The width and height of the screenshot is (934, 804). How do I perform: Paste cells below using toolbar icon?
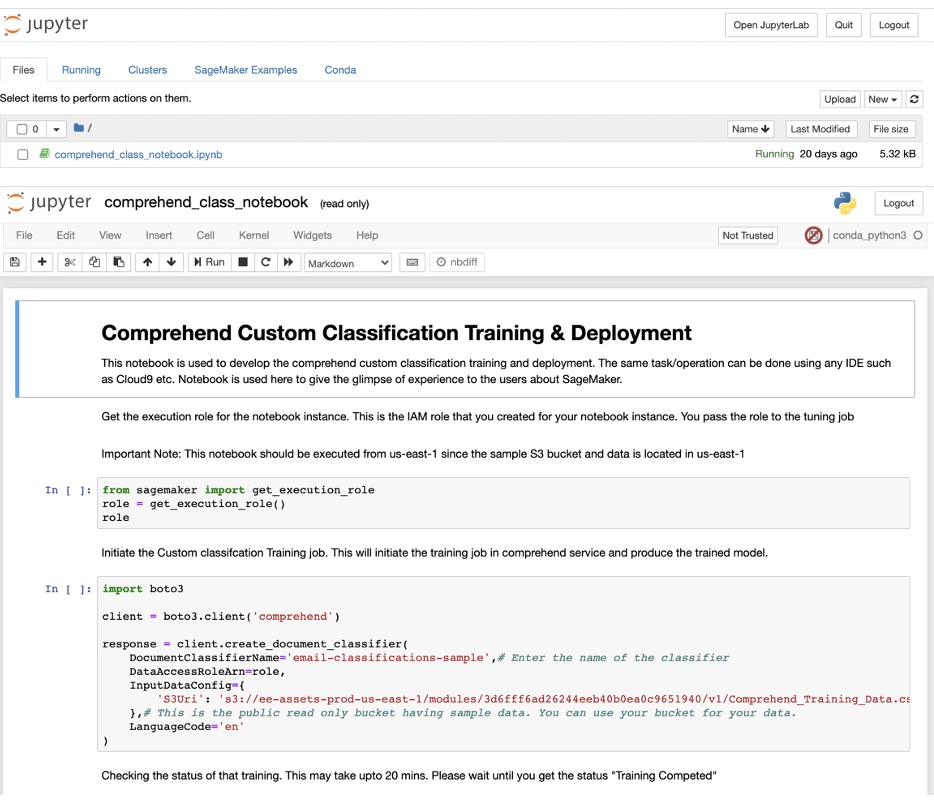(x=119, y=262)
